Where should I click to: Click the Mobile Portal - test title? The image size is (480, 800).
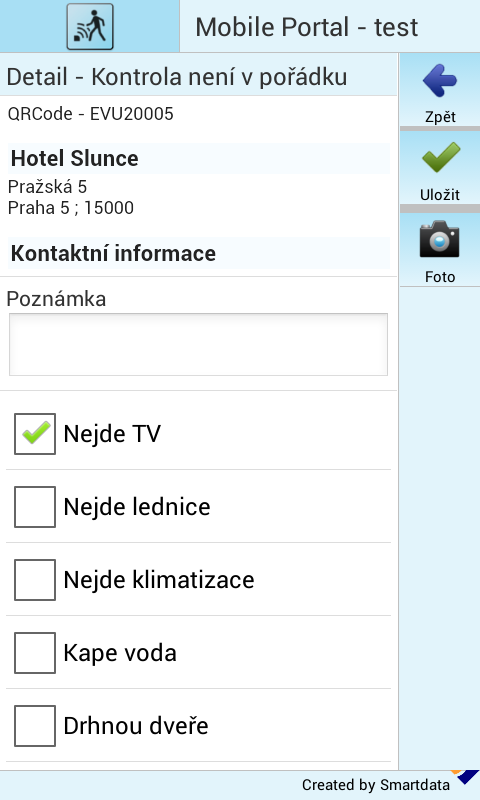pyautogui.click(x=307, y=27)
